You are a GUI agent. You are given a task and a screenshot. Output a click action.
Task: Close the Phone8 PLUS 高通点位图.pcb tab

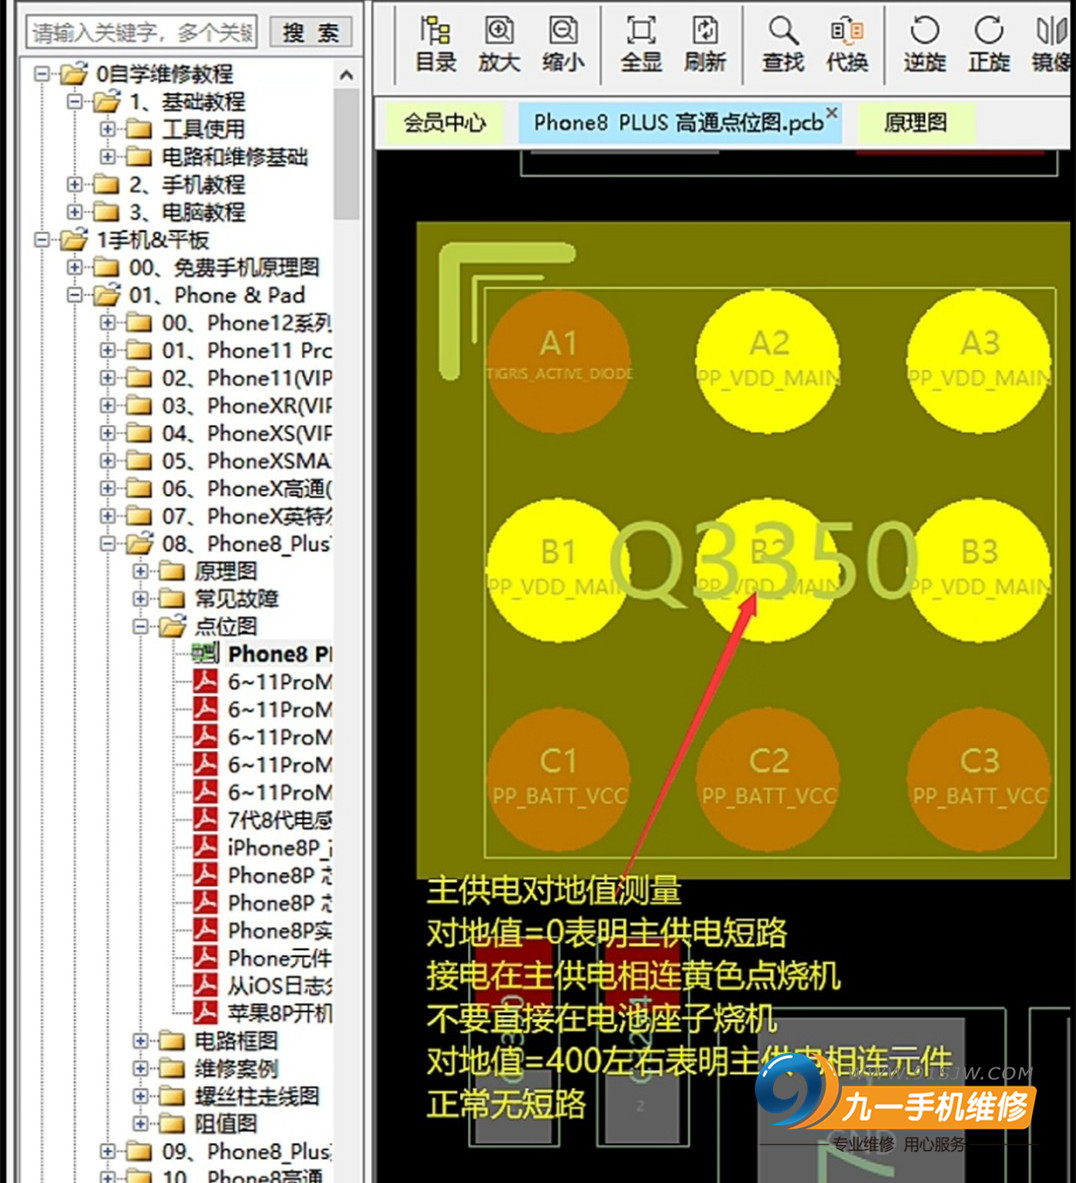832,112
